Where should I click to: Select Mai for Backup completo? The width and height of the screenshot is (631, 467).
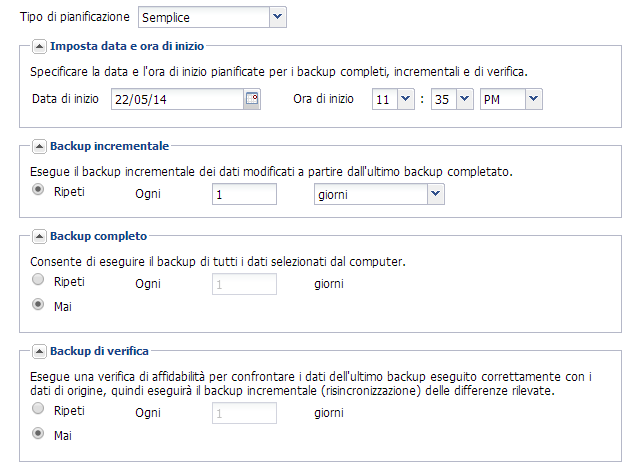click(x=39, y=304)
